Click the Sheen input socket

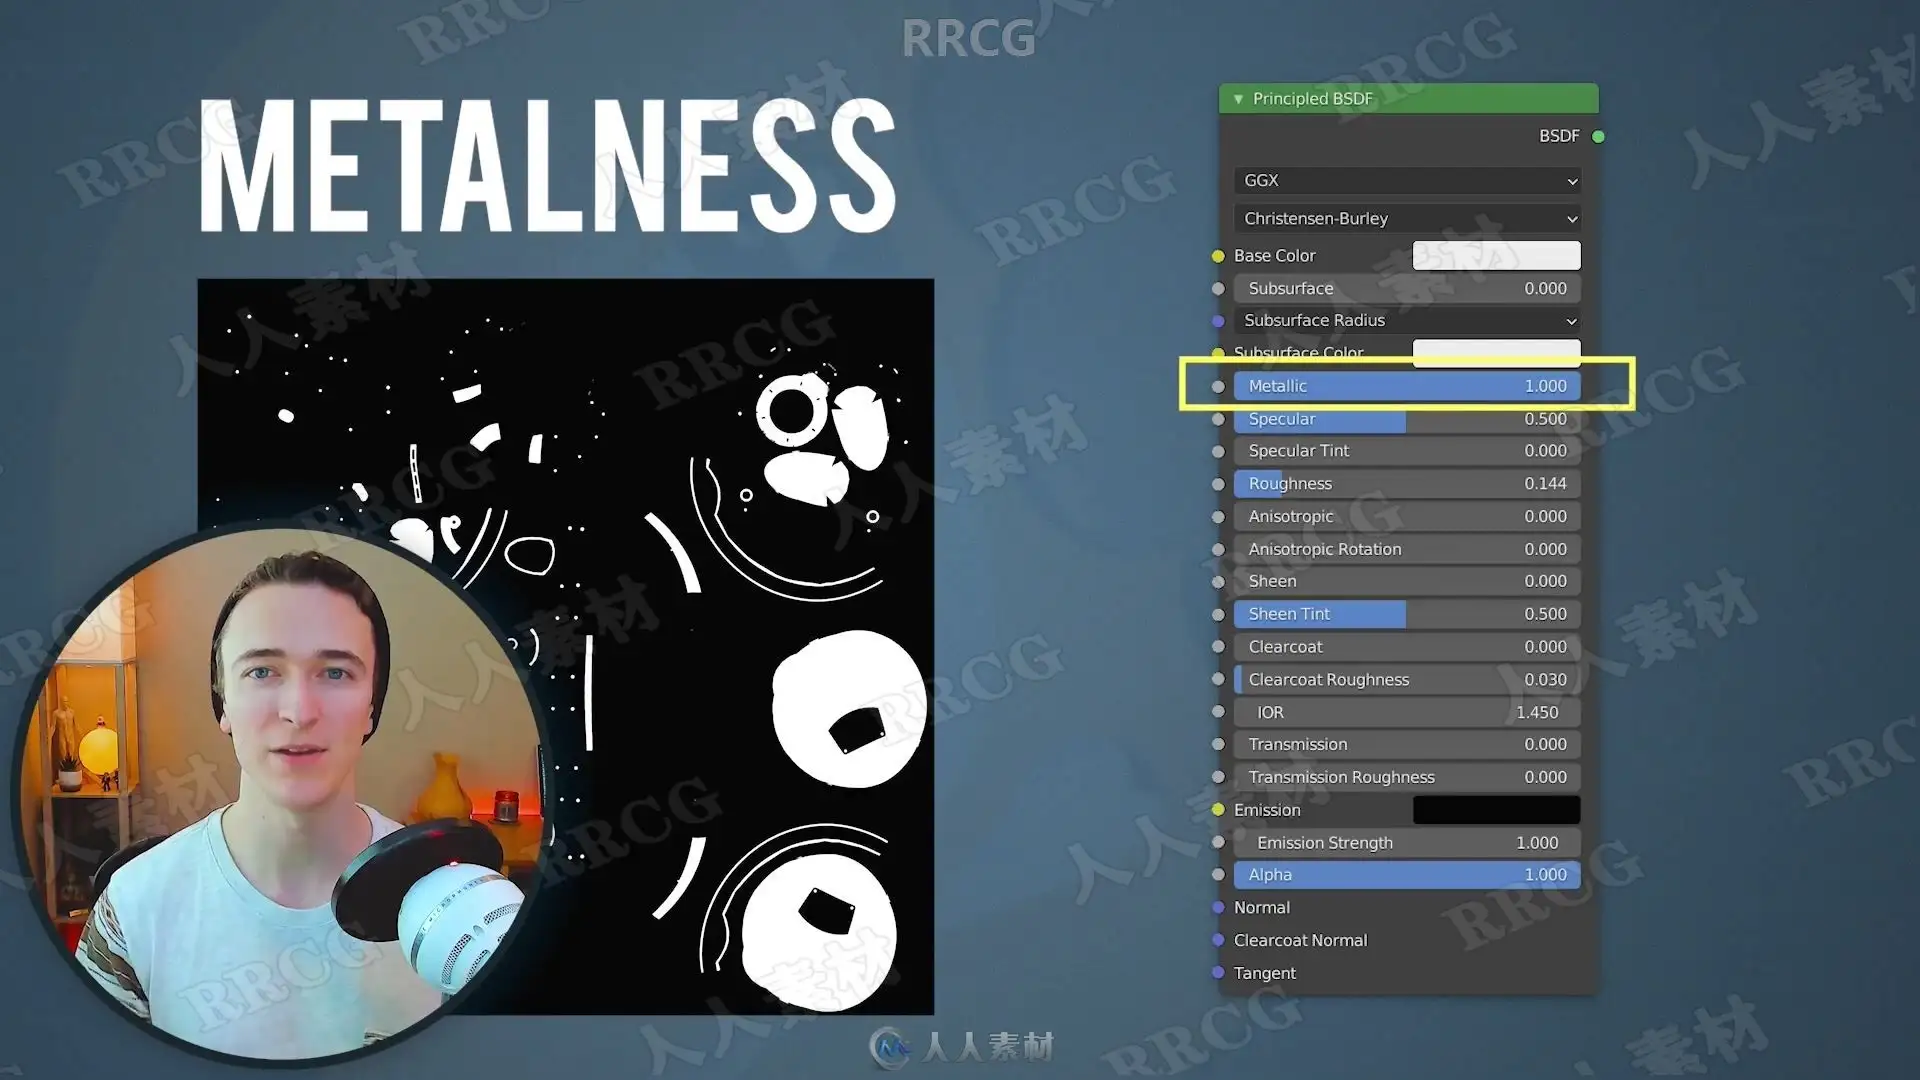pos(1218,582)
